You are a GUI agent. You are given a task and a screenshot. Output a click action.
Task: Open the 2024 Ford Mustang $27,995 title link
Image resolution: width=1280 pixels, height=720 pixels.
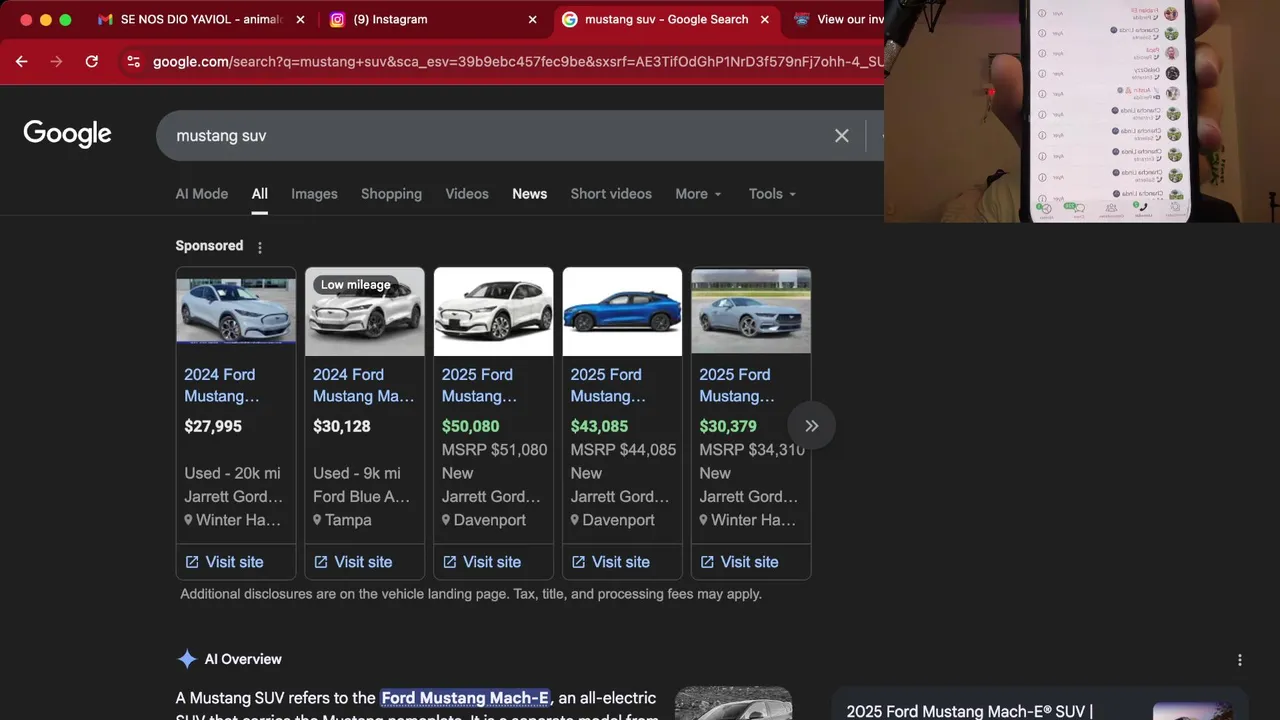coord(221,385)
